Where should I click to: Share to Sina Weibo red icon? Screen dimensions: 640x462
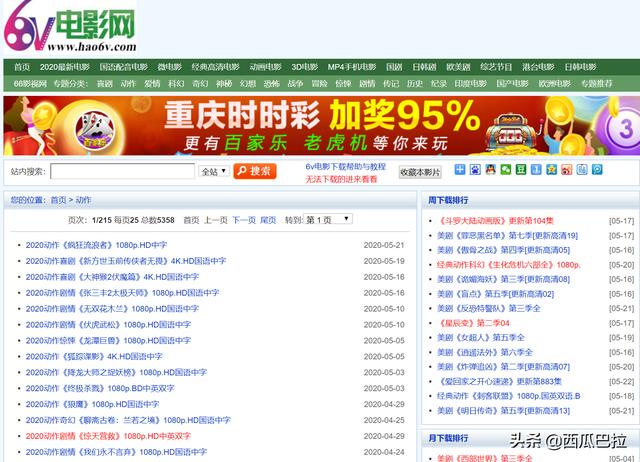click(x=567, y=169)
